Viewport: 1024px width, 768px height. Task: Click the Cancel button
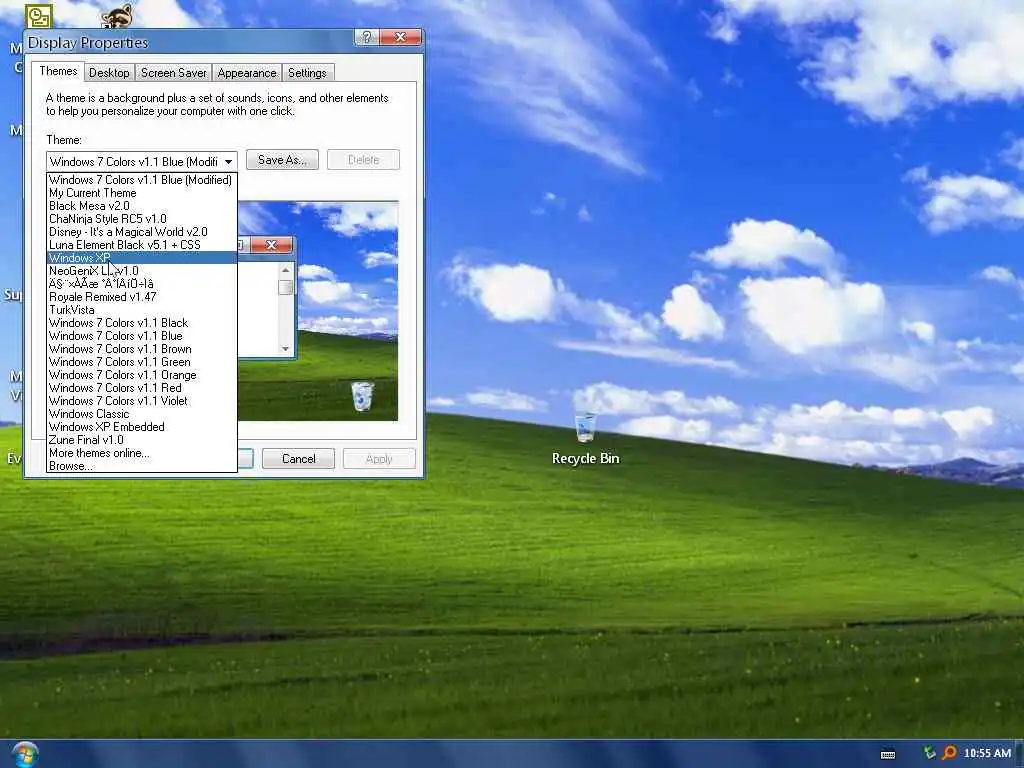point(298,458)
